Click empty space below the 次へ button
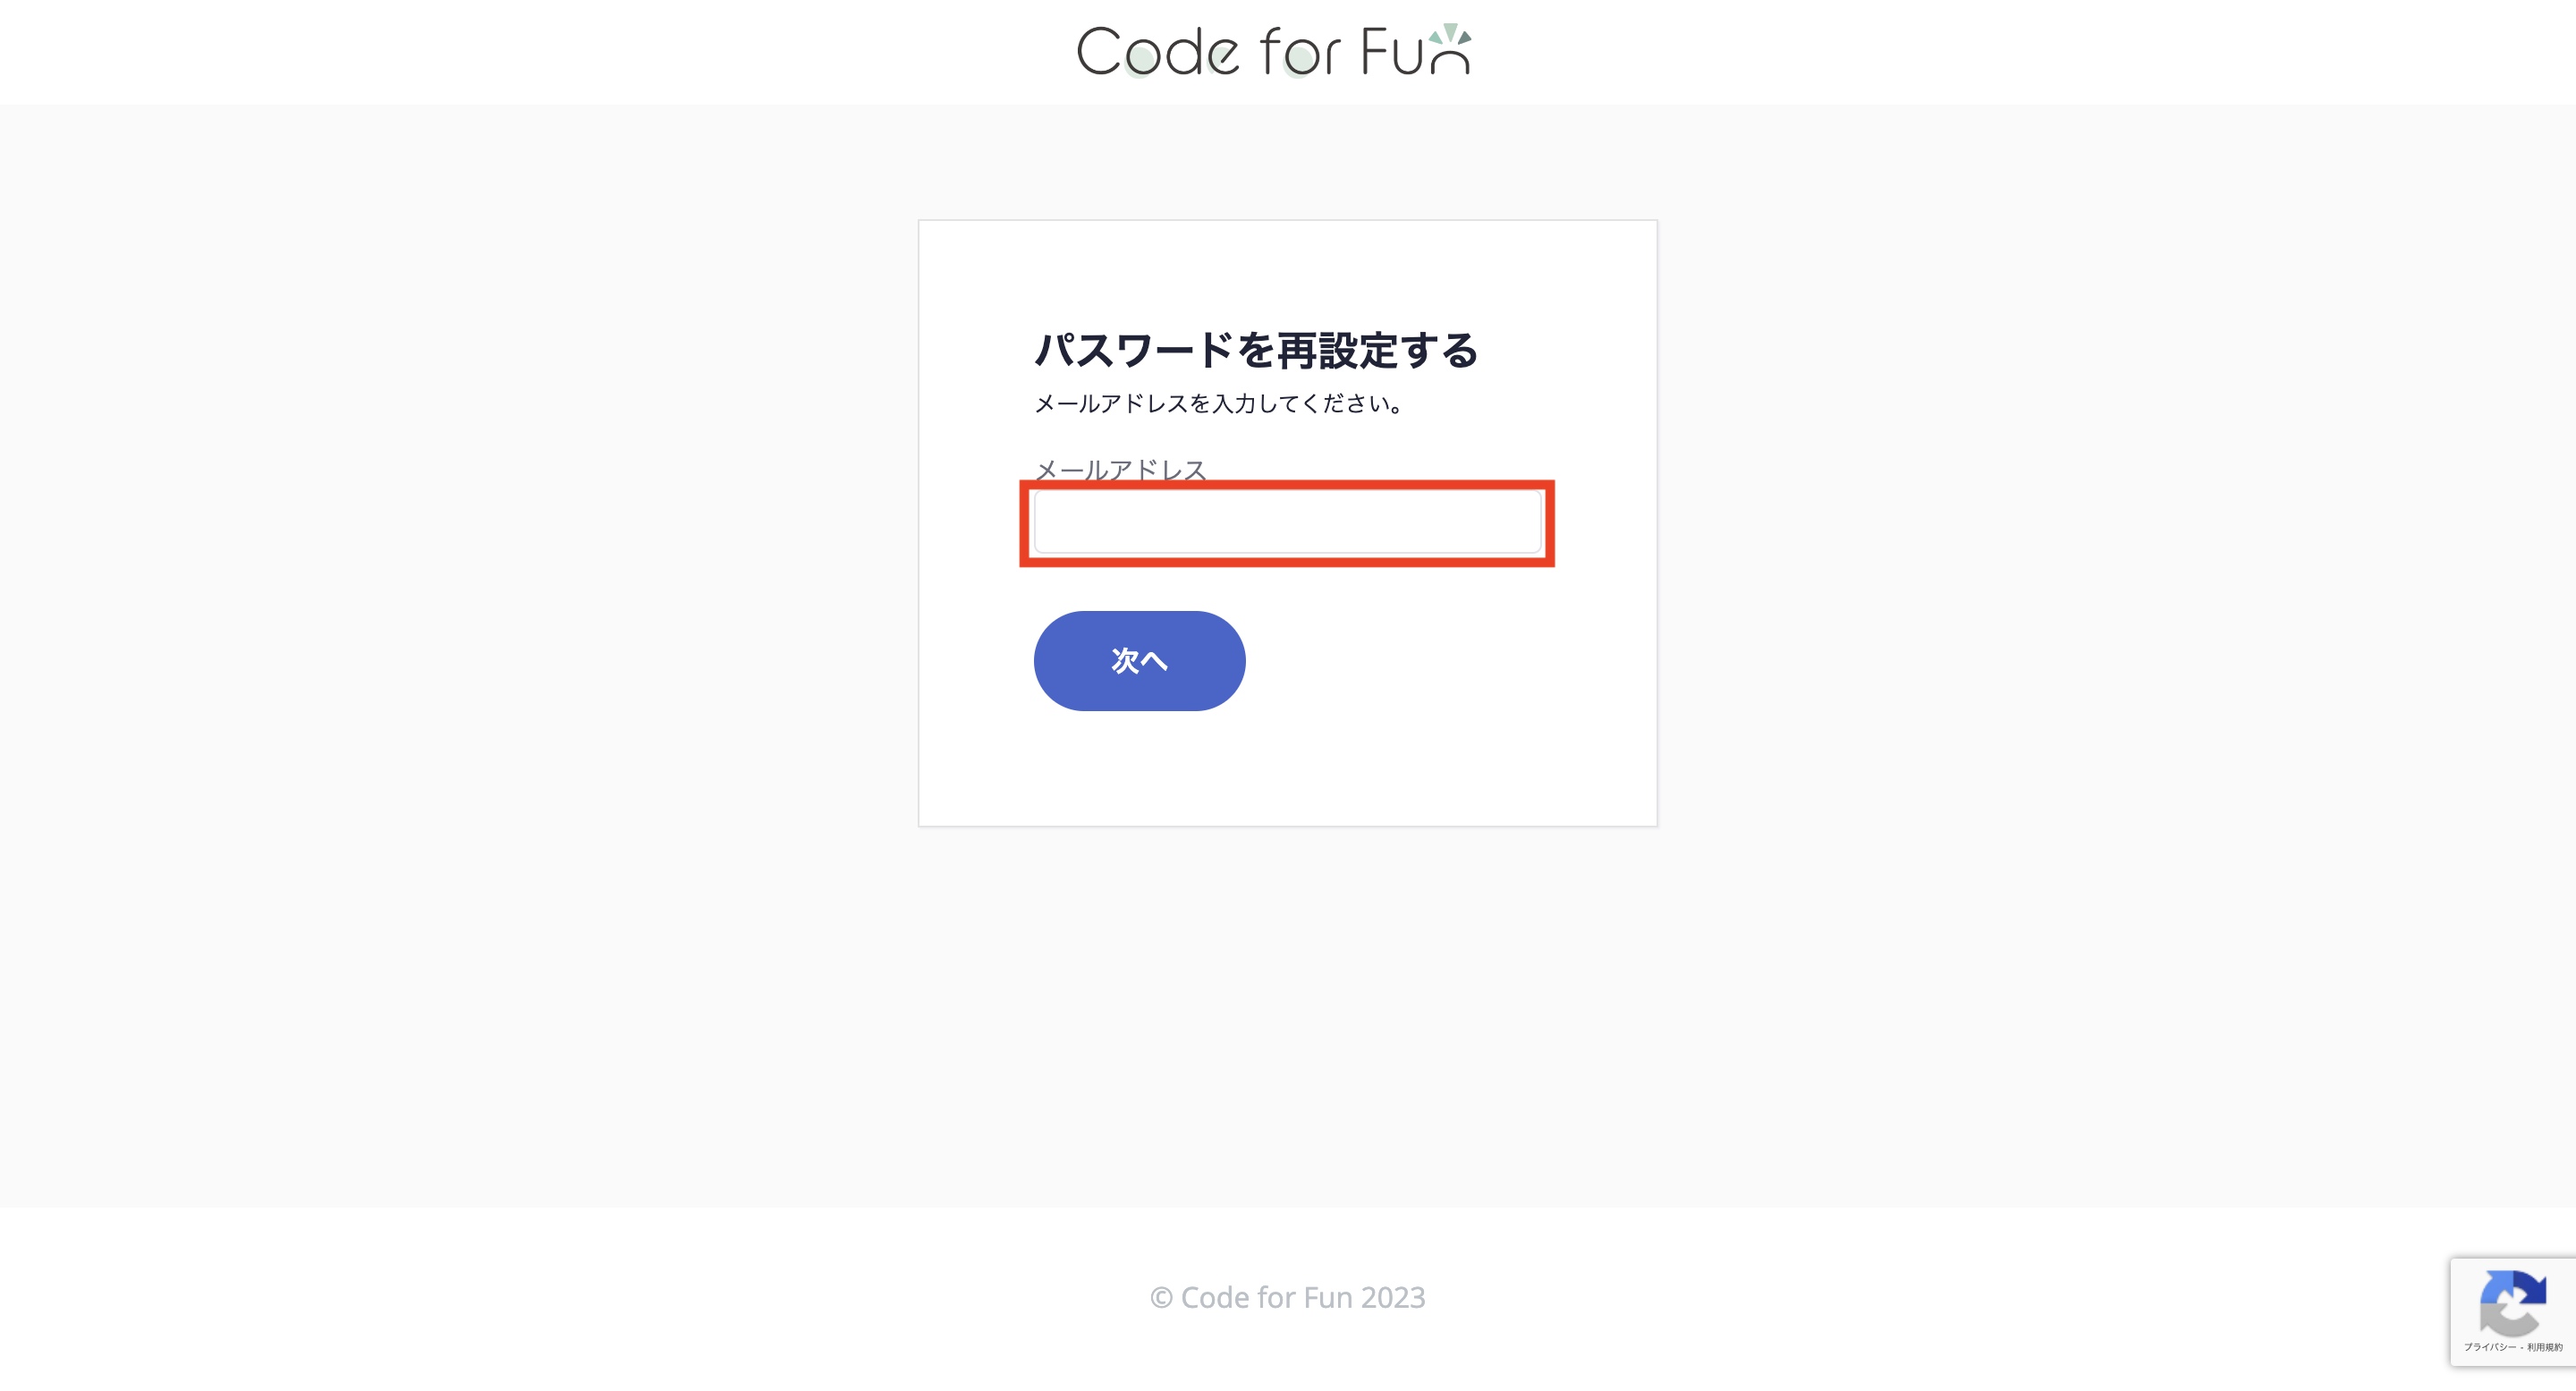 tap(1288, 768)
